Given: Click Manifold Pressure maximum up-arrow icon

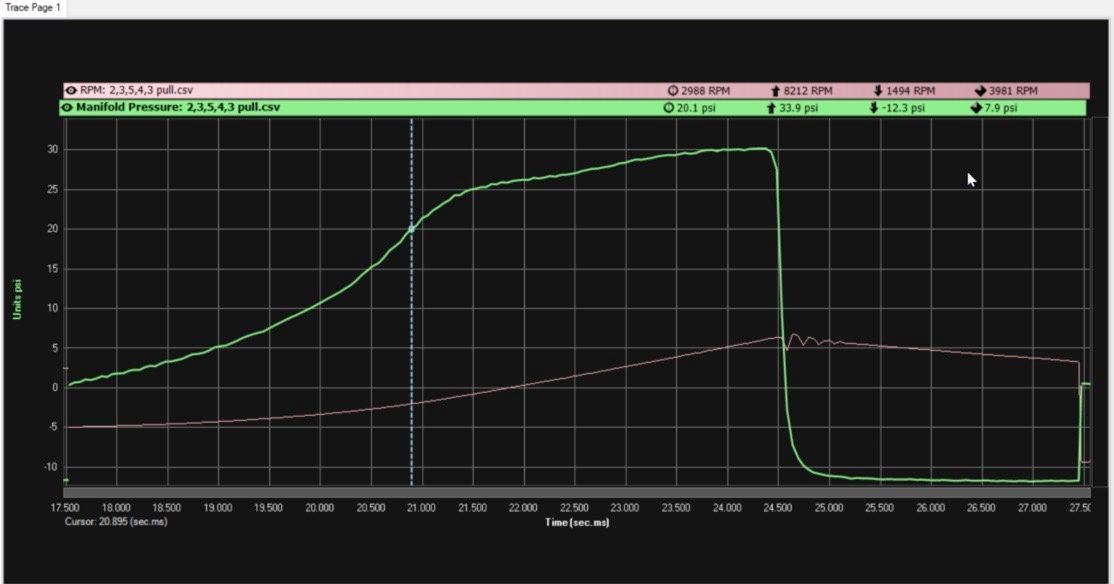Looking at the screenshot, I should 771,108.
